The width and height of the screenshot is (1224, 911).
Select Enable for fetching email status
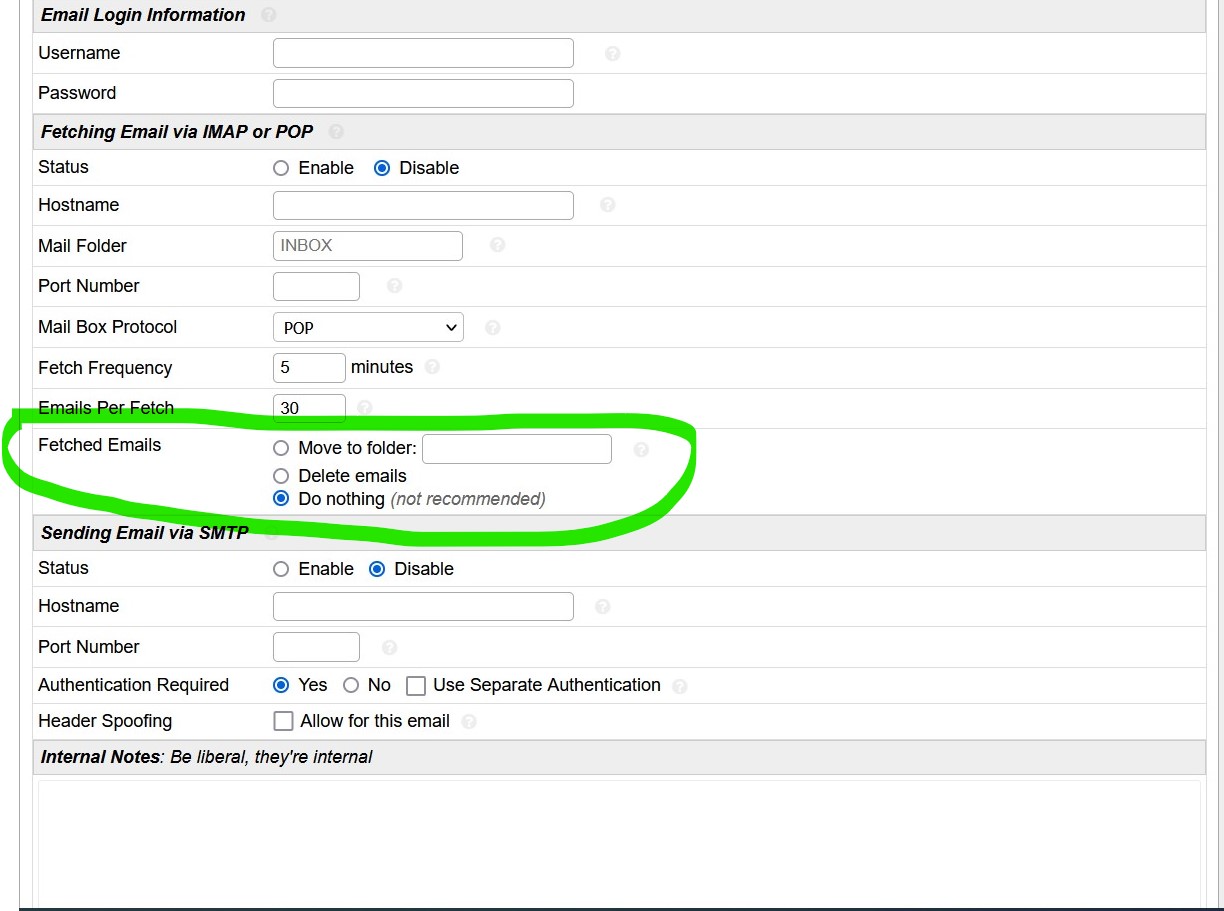pos(281,168)
